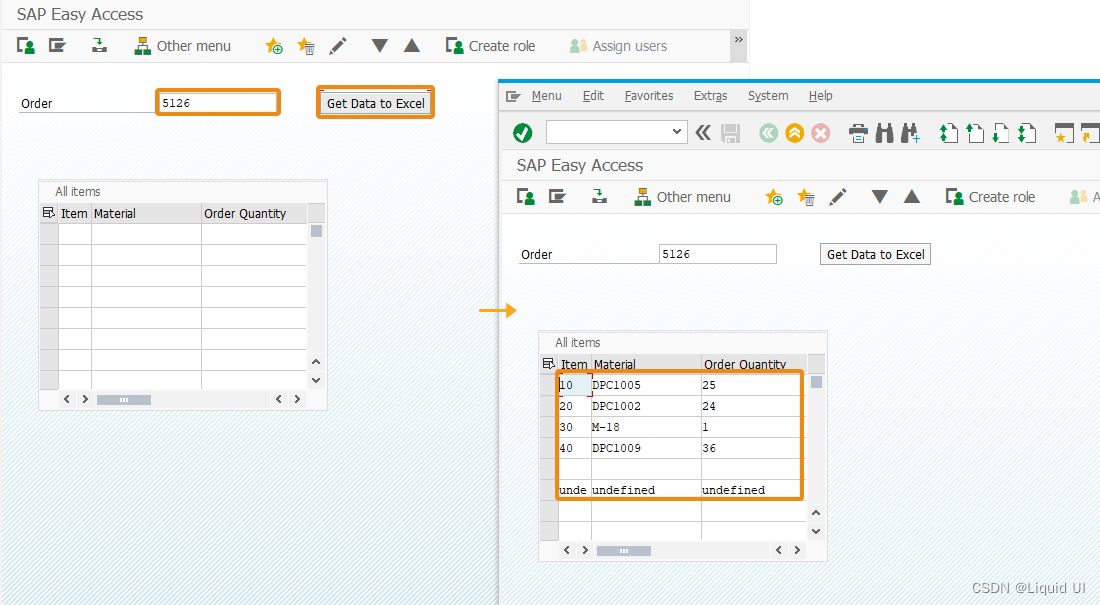Image resolution: width=1100 pixels, height=605 pixels.
Task: Click table settings icon in front window grid
Action: [549, 364]
